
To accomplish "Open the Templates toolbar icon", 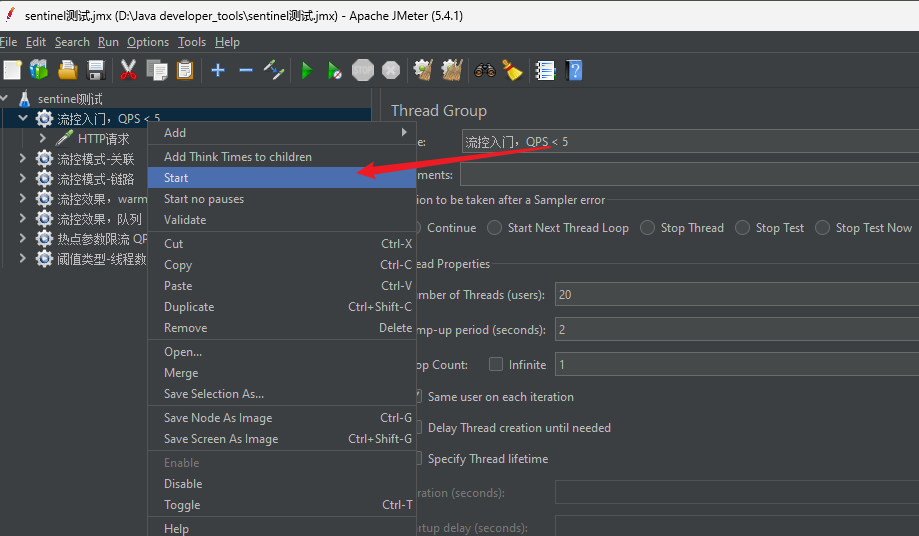I will coord(39,70).
